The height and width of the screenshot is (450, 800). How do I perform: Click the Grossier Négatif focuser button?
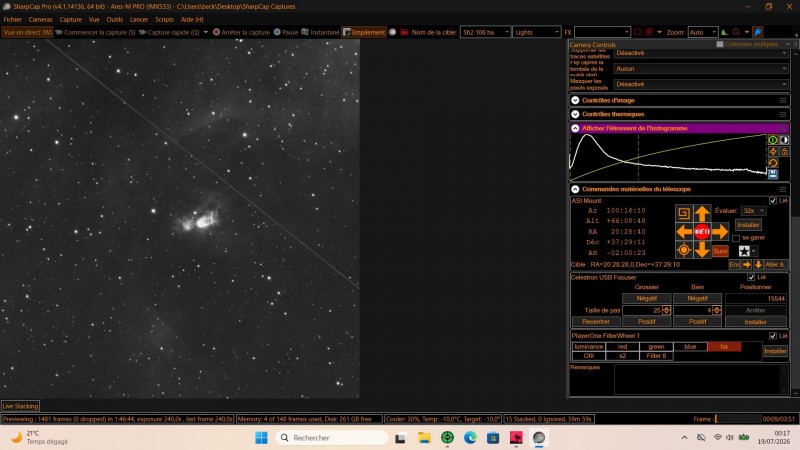point(646,298)
